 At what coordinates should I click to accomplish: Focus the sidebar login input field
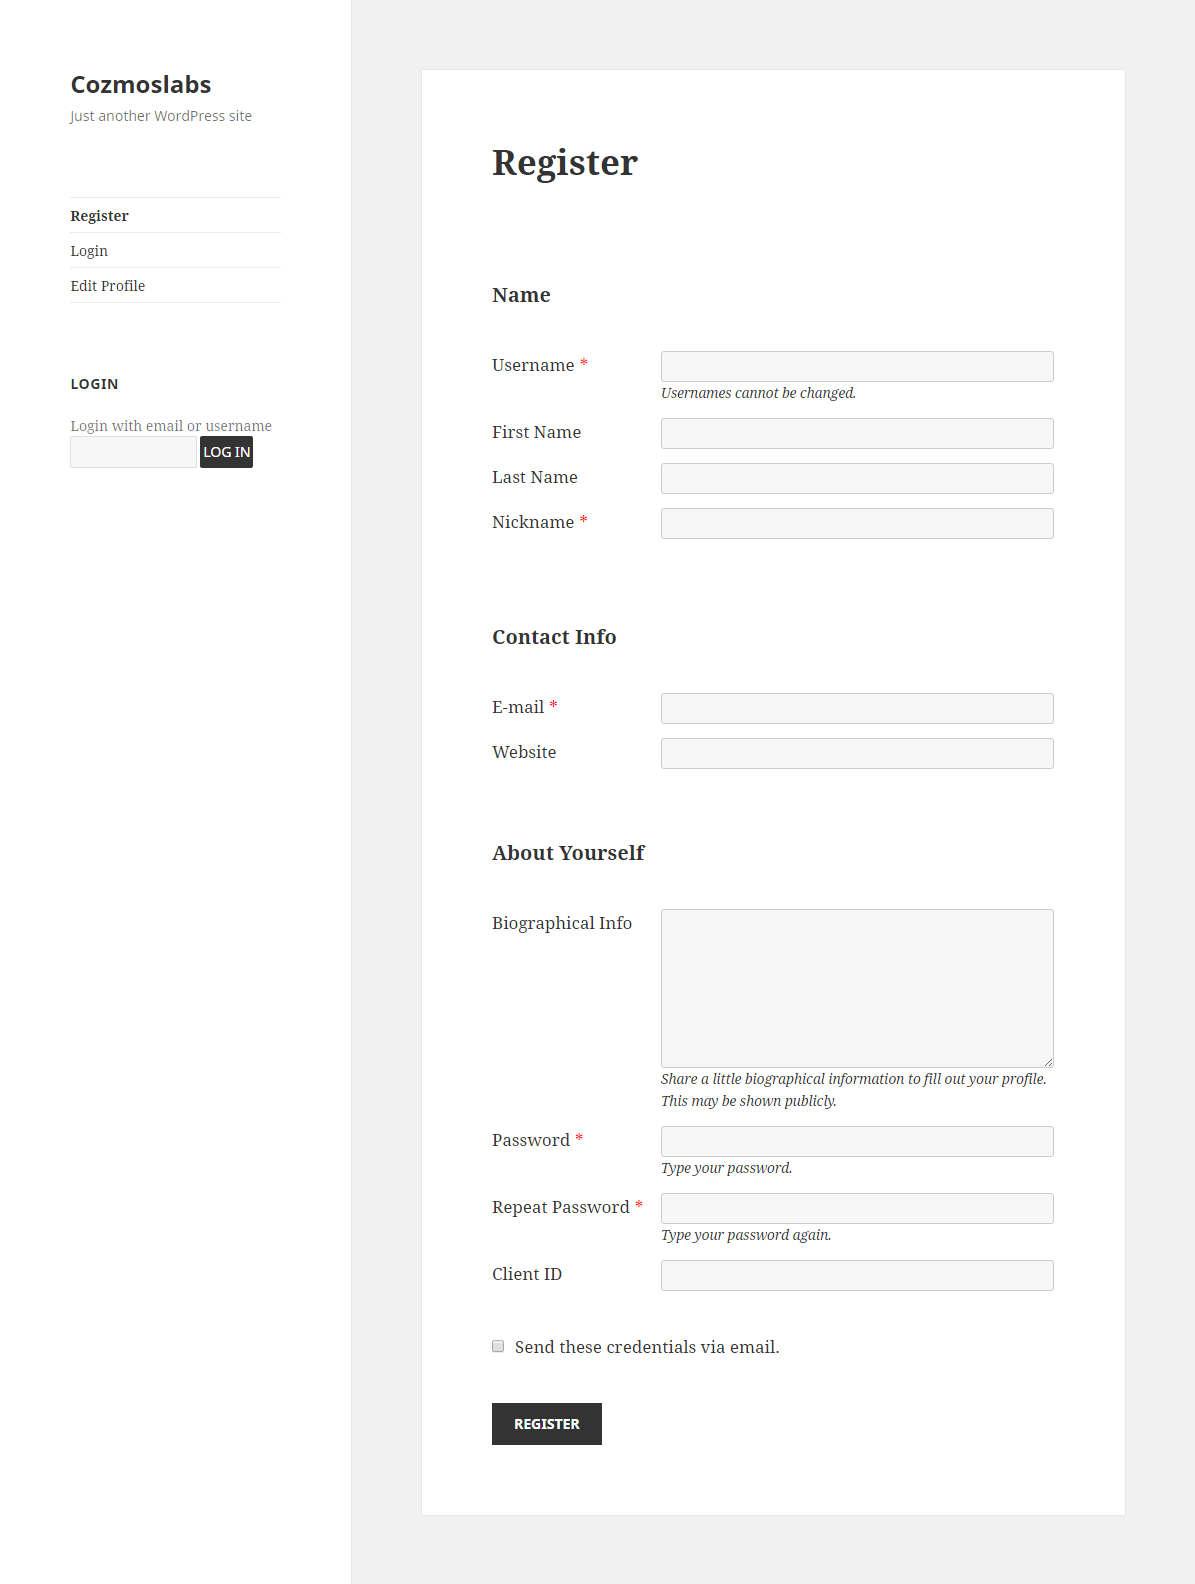[133, 452]
